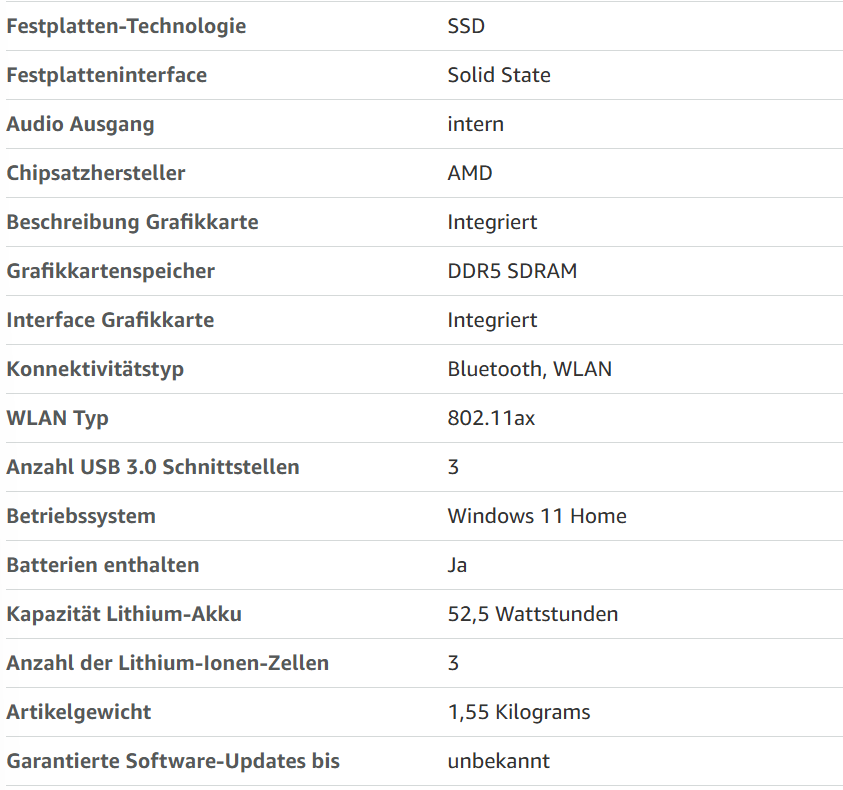This screenshot has width=843, height=790.
Task: Select the AMD value text
Action: click(x=470, y=173)
